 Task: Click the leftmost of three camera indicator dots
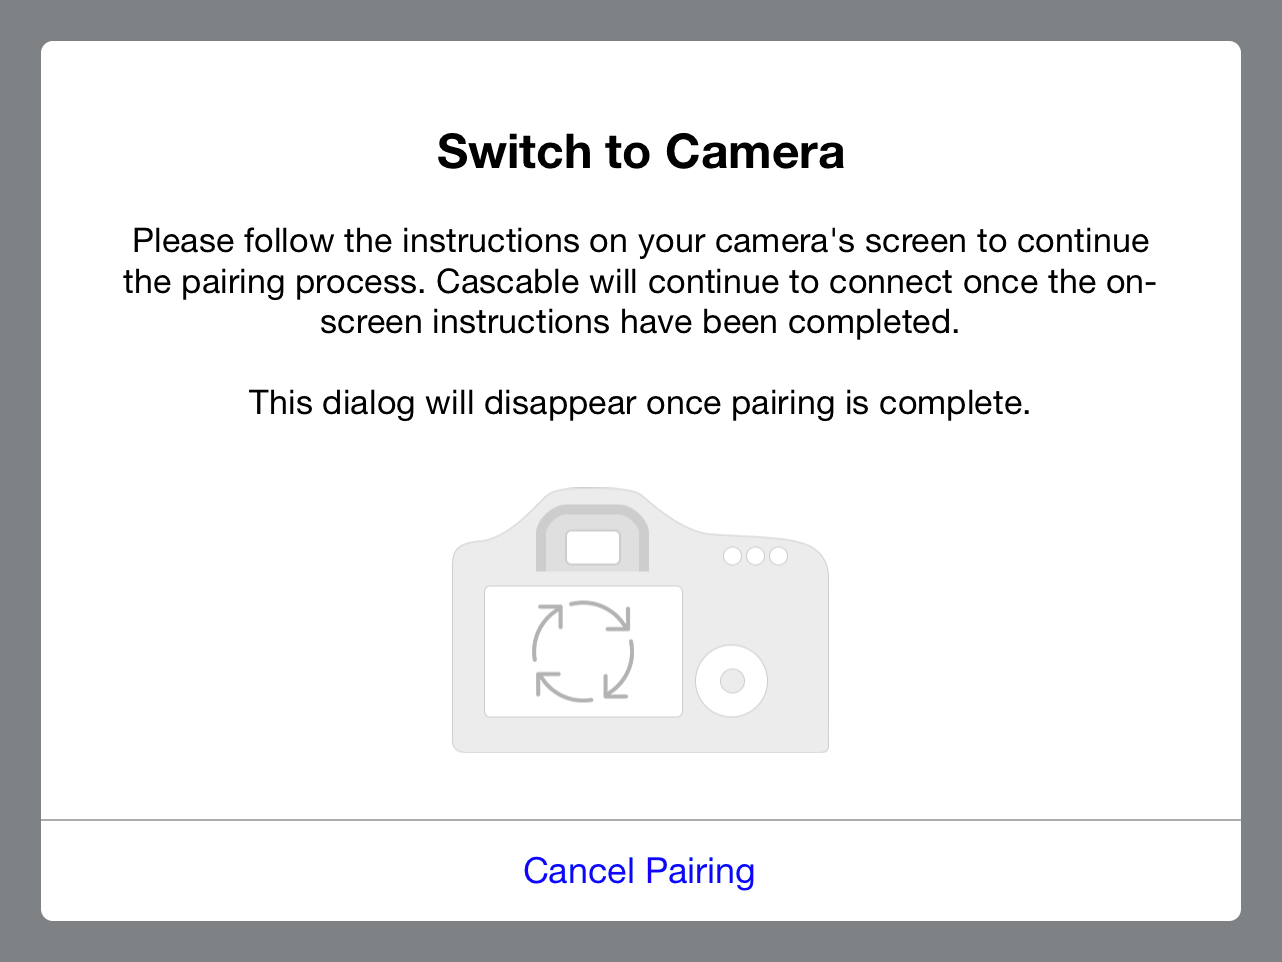click(732, 556)
